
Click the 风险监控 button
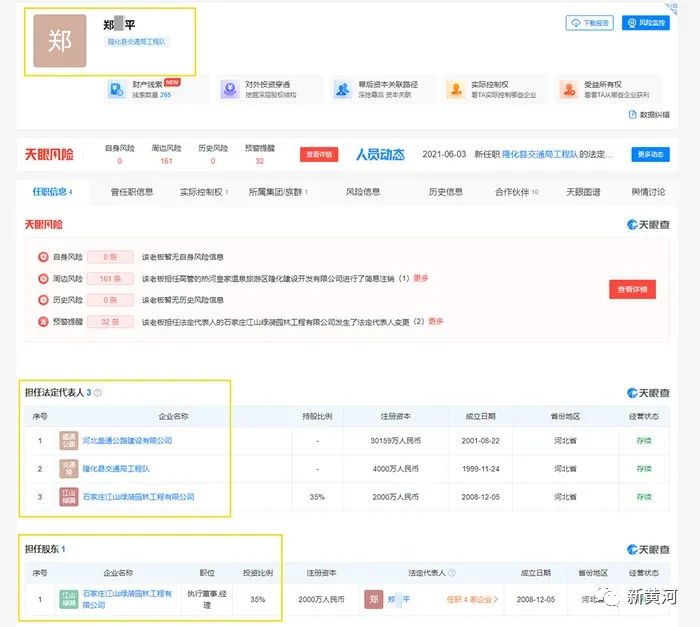(646, 23)
